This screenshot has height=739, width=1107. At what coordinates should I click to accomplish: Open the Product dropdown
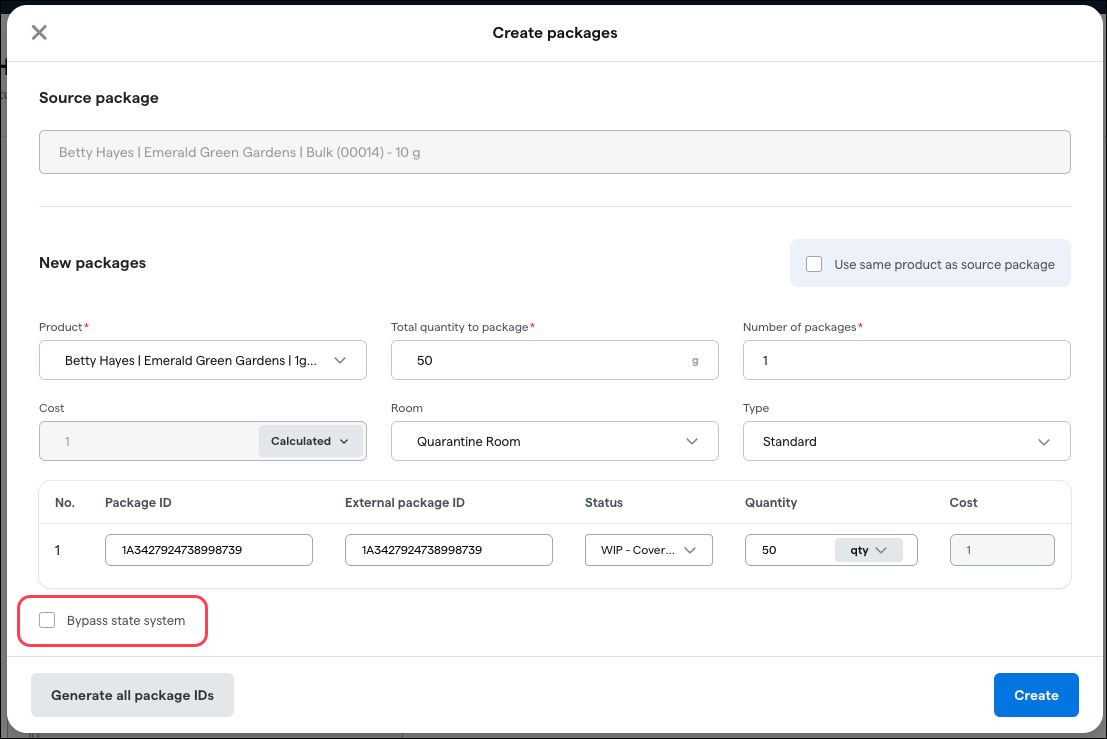(x=203, y=360)
